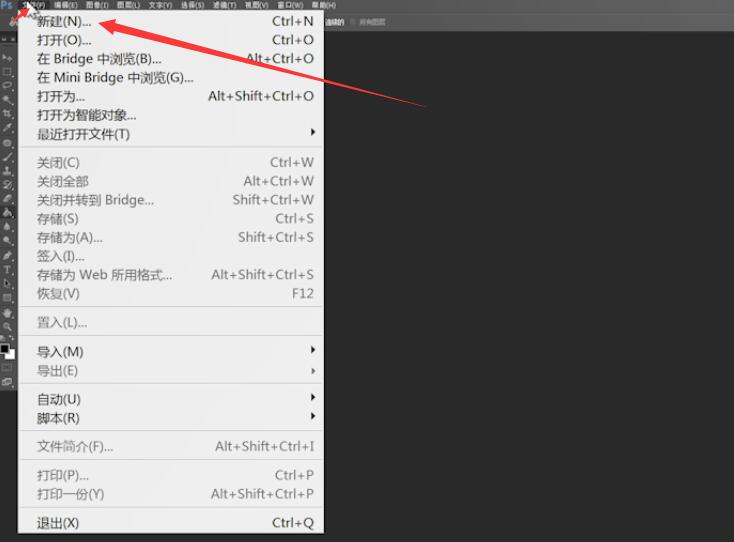Select the Eyedropper tool
This screenshot has width=734, height=542.
coord(7,128)
